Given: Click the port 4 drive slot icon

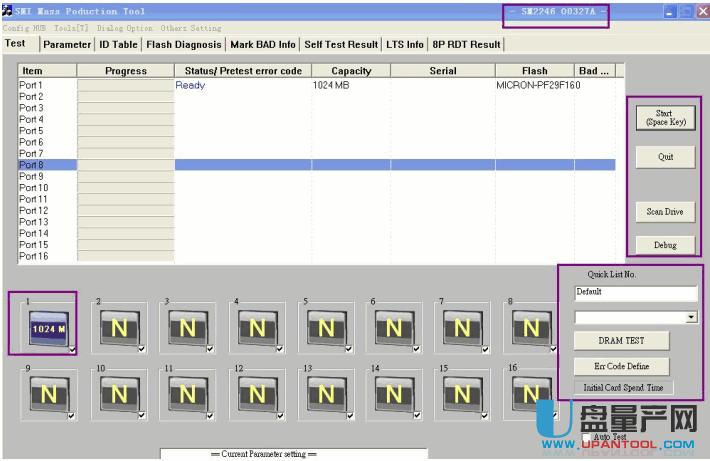Looking at the screenshot, I should coord(255,327).
